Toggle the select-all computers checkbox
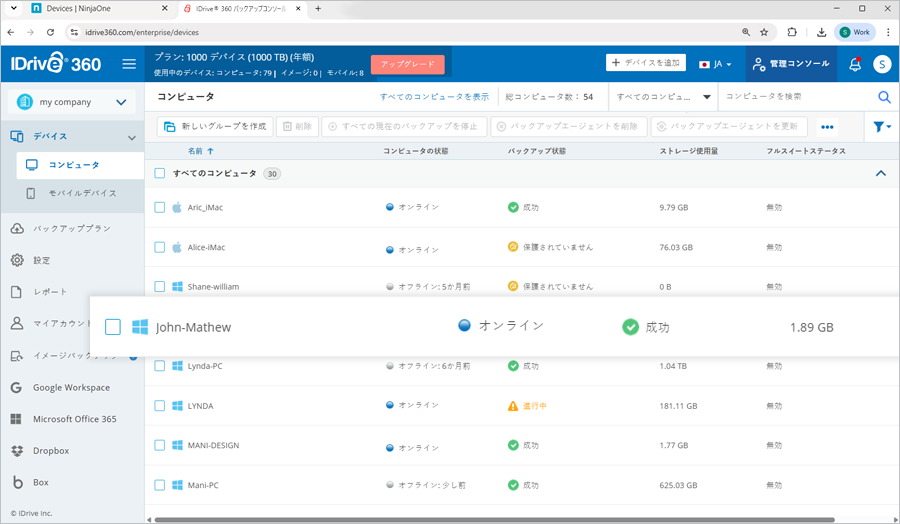This screenshot has width=900, height=524. click(160, 173)
